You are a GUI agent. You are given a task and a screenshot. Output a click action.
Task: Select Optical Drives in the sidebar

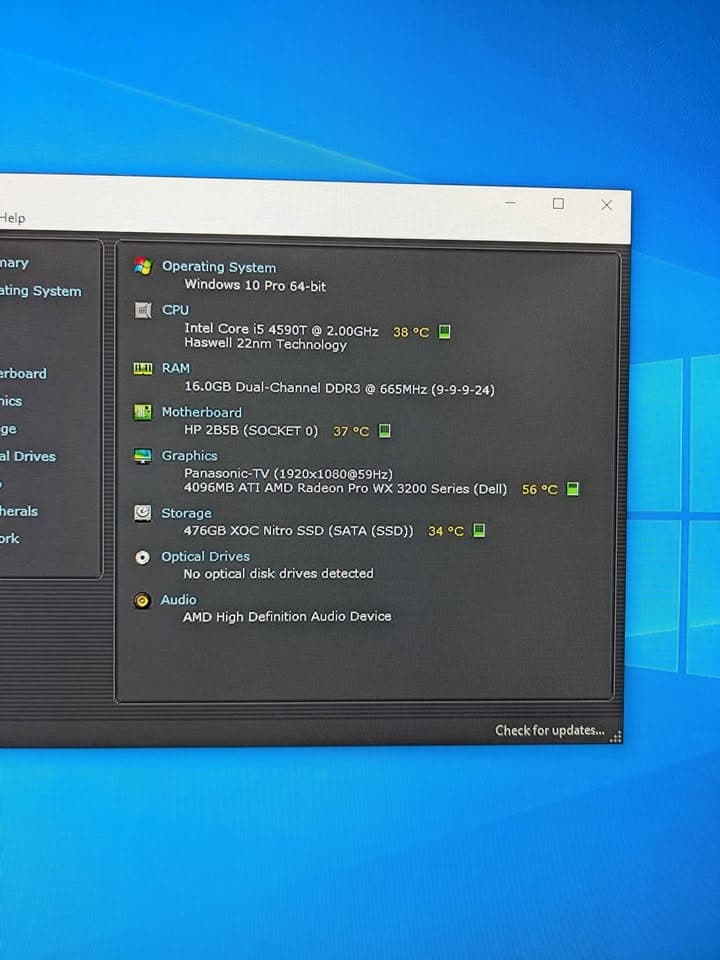pos(28,456)
